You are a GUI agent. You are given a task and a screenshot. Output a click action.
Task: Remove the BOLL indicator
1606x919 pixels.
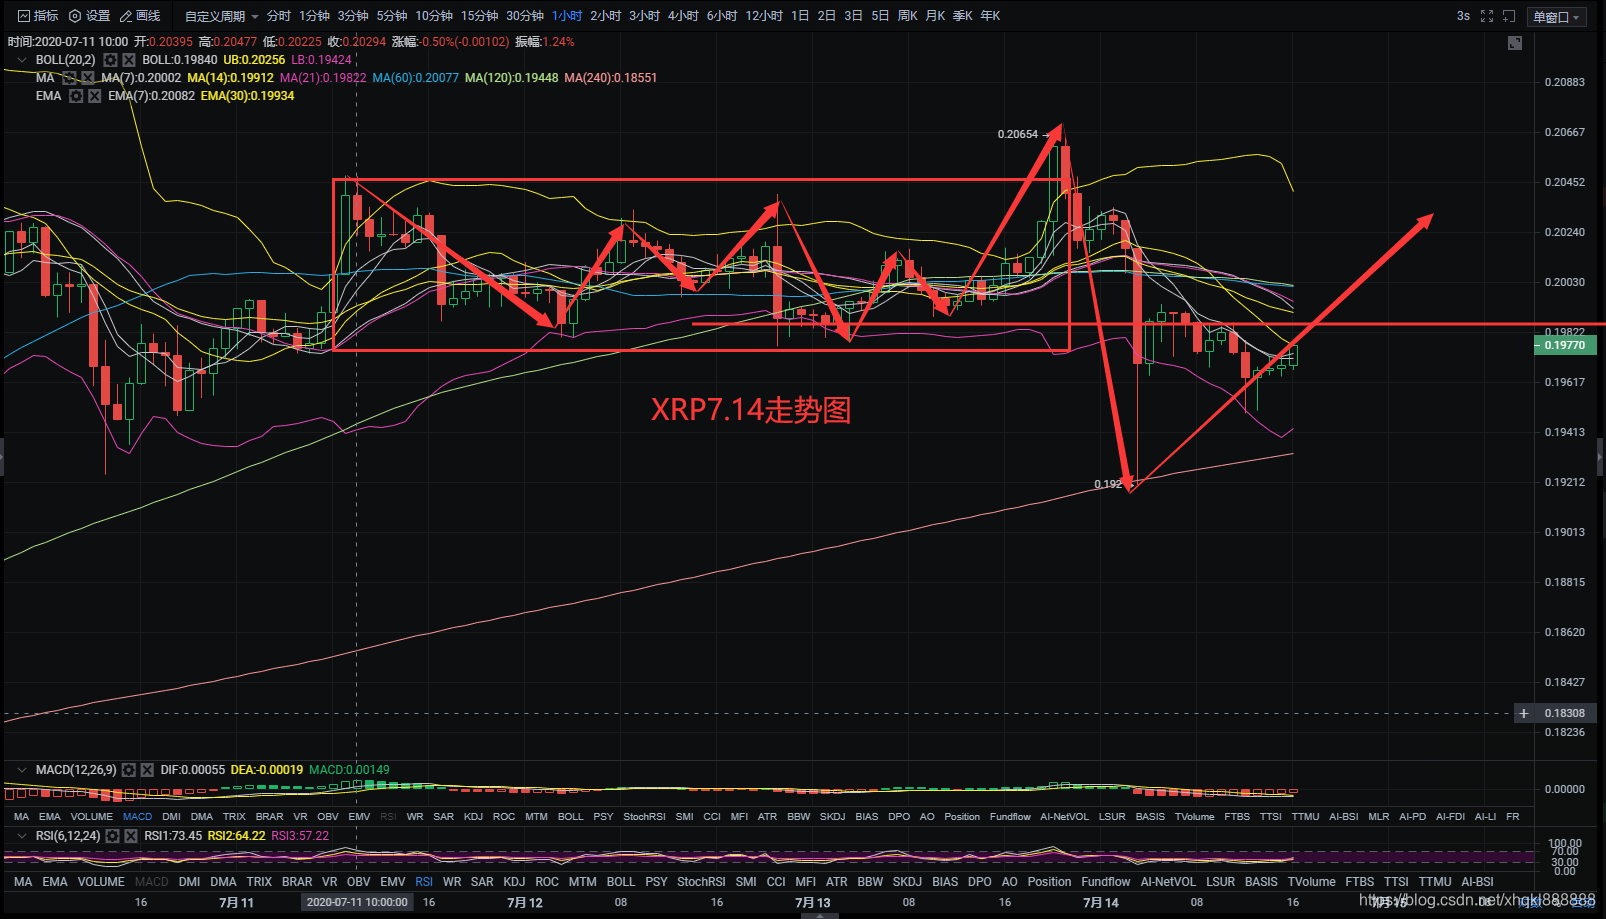coord(129,60)
